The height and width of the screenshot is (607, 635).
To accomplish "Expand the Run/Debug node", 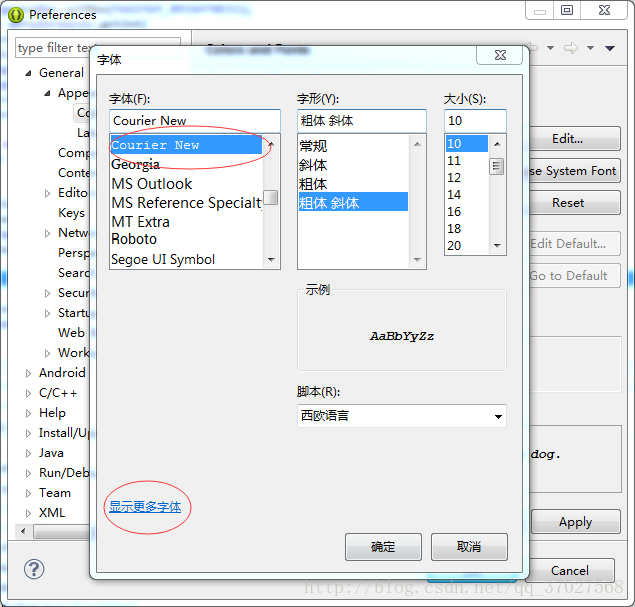I will (28, 473).
